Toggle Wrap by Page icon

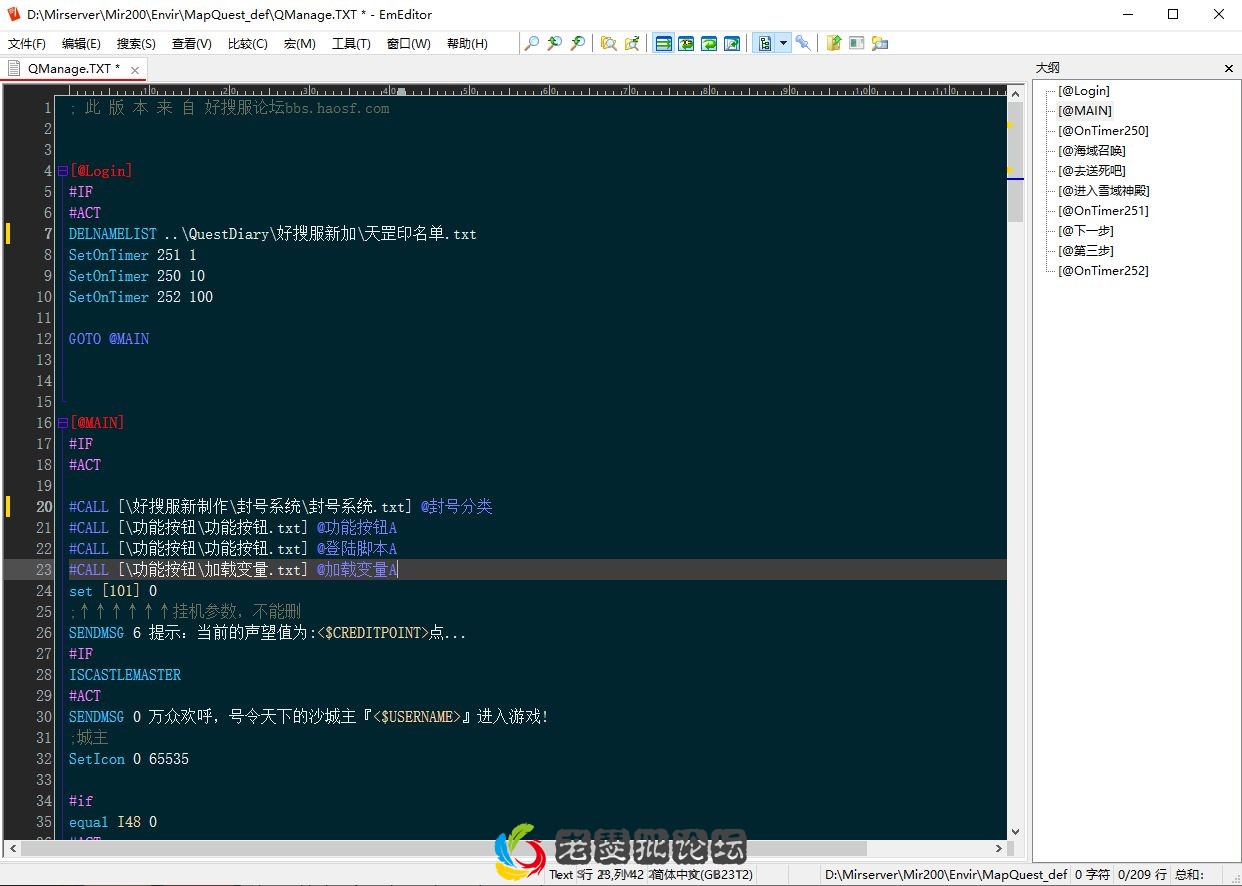[x=732, y=43]
